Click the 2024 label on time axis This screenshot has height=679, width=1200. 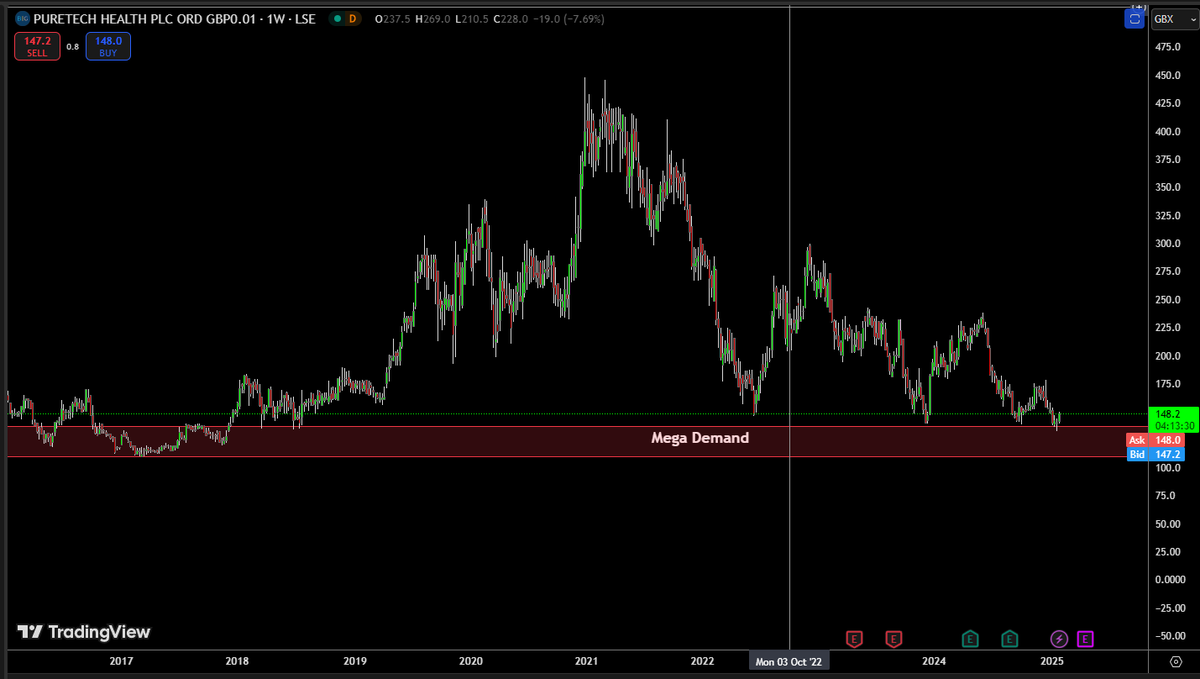(x=934, y=662)
